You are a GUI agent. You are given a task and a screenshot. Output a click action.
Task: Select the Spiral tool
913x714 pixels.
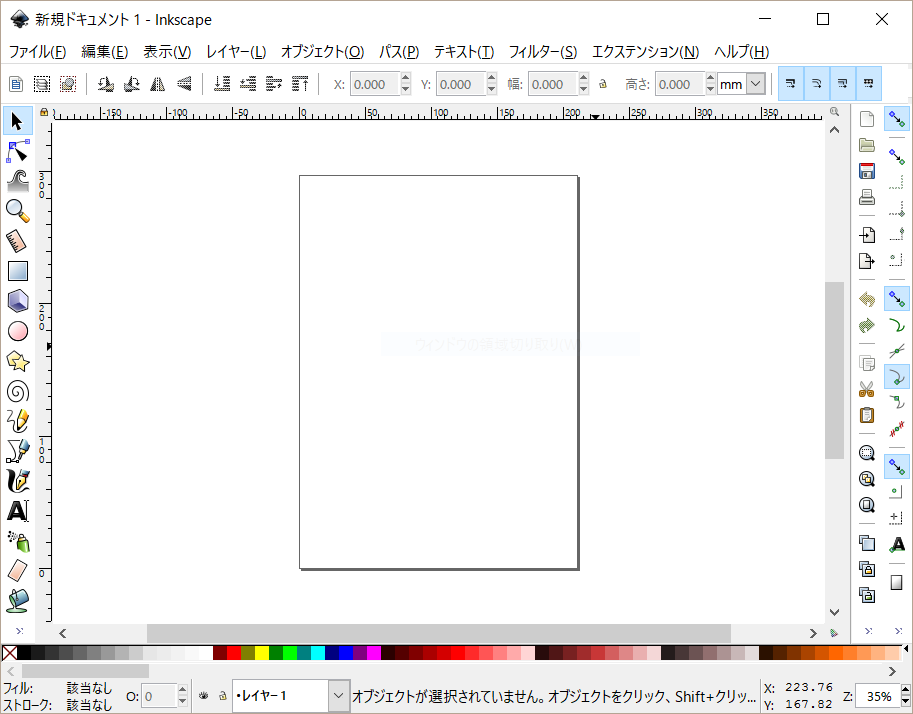17,391
